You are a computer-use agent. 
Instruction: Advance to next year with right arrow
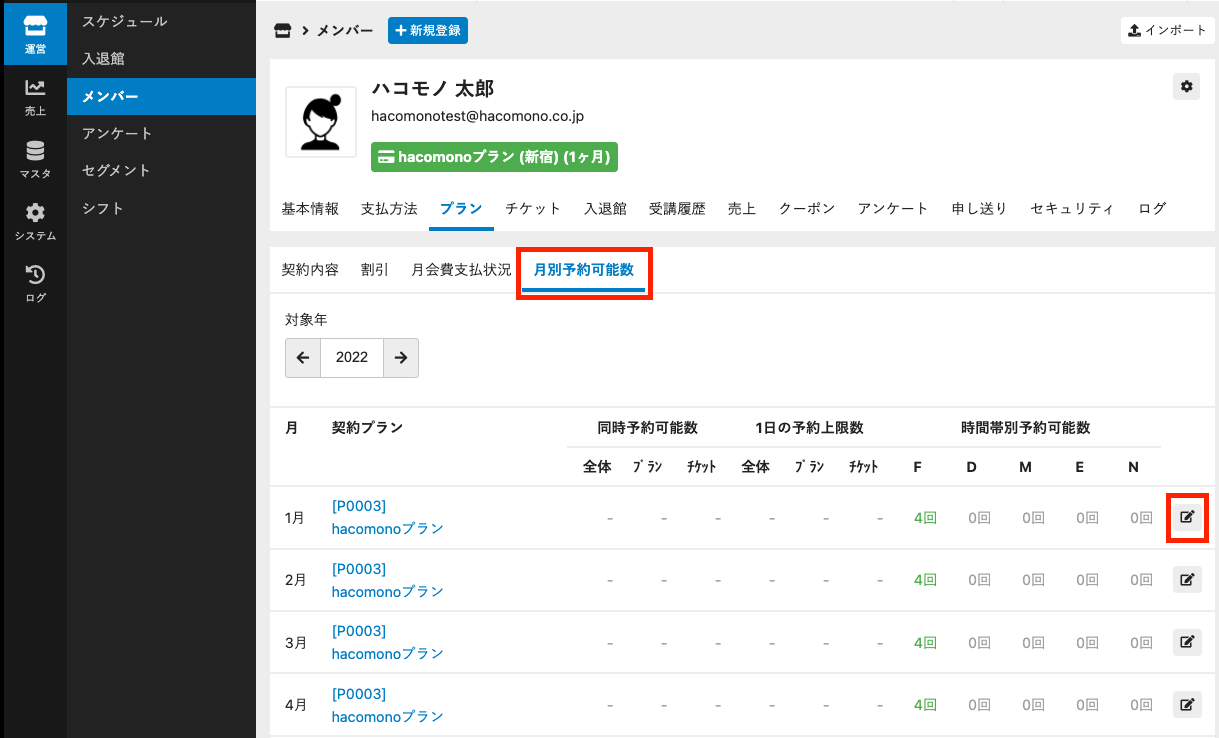401,358
